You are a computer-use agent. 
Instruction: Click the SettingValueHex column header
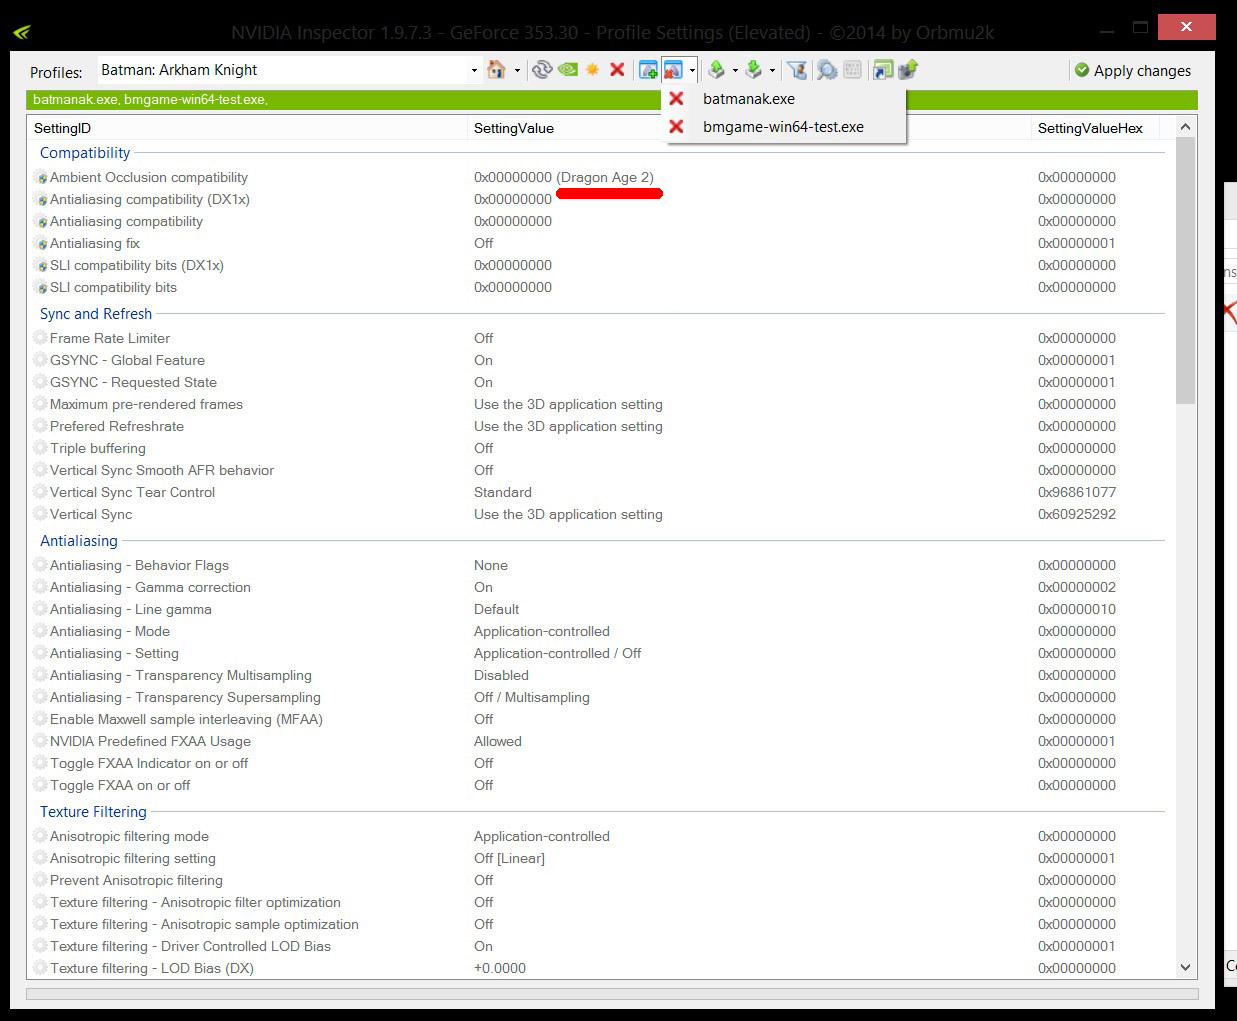(1097, 128)
